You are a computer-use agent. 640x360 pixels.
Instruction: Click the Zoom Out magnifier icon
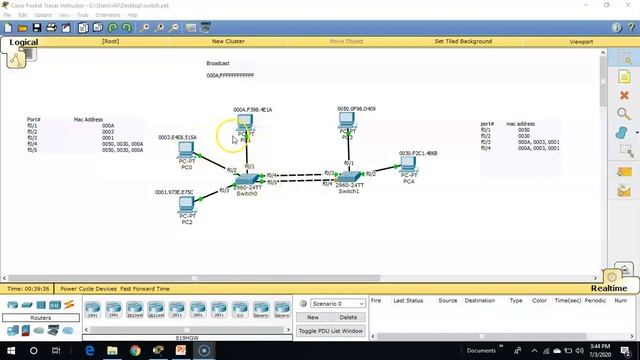tap(174, 28)
